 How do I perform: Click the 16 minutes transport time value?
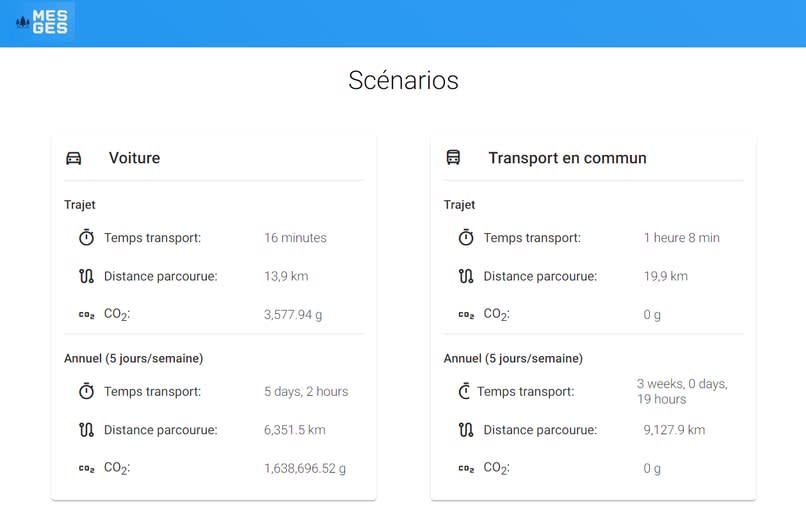[x=296, y=237]
